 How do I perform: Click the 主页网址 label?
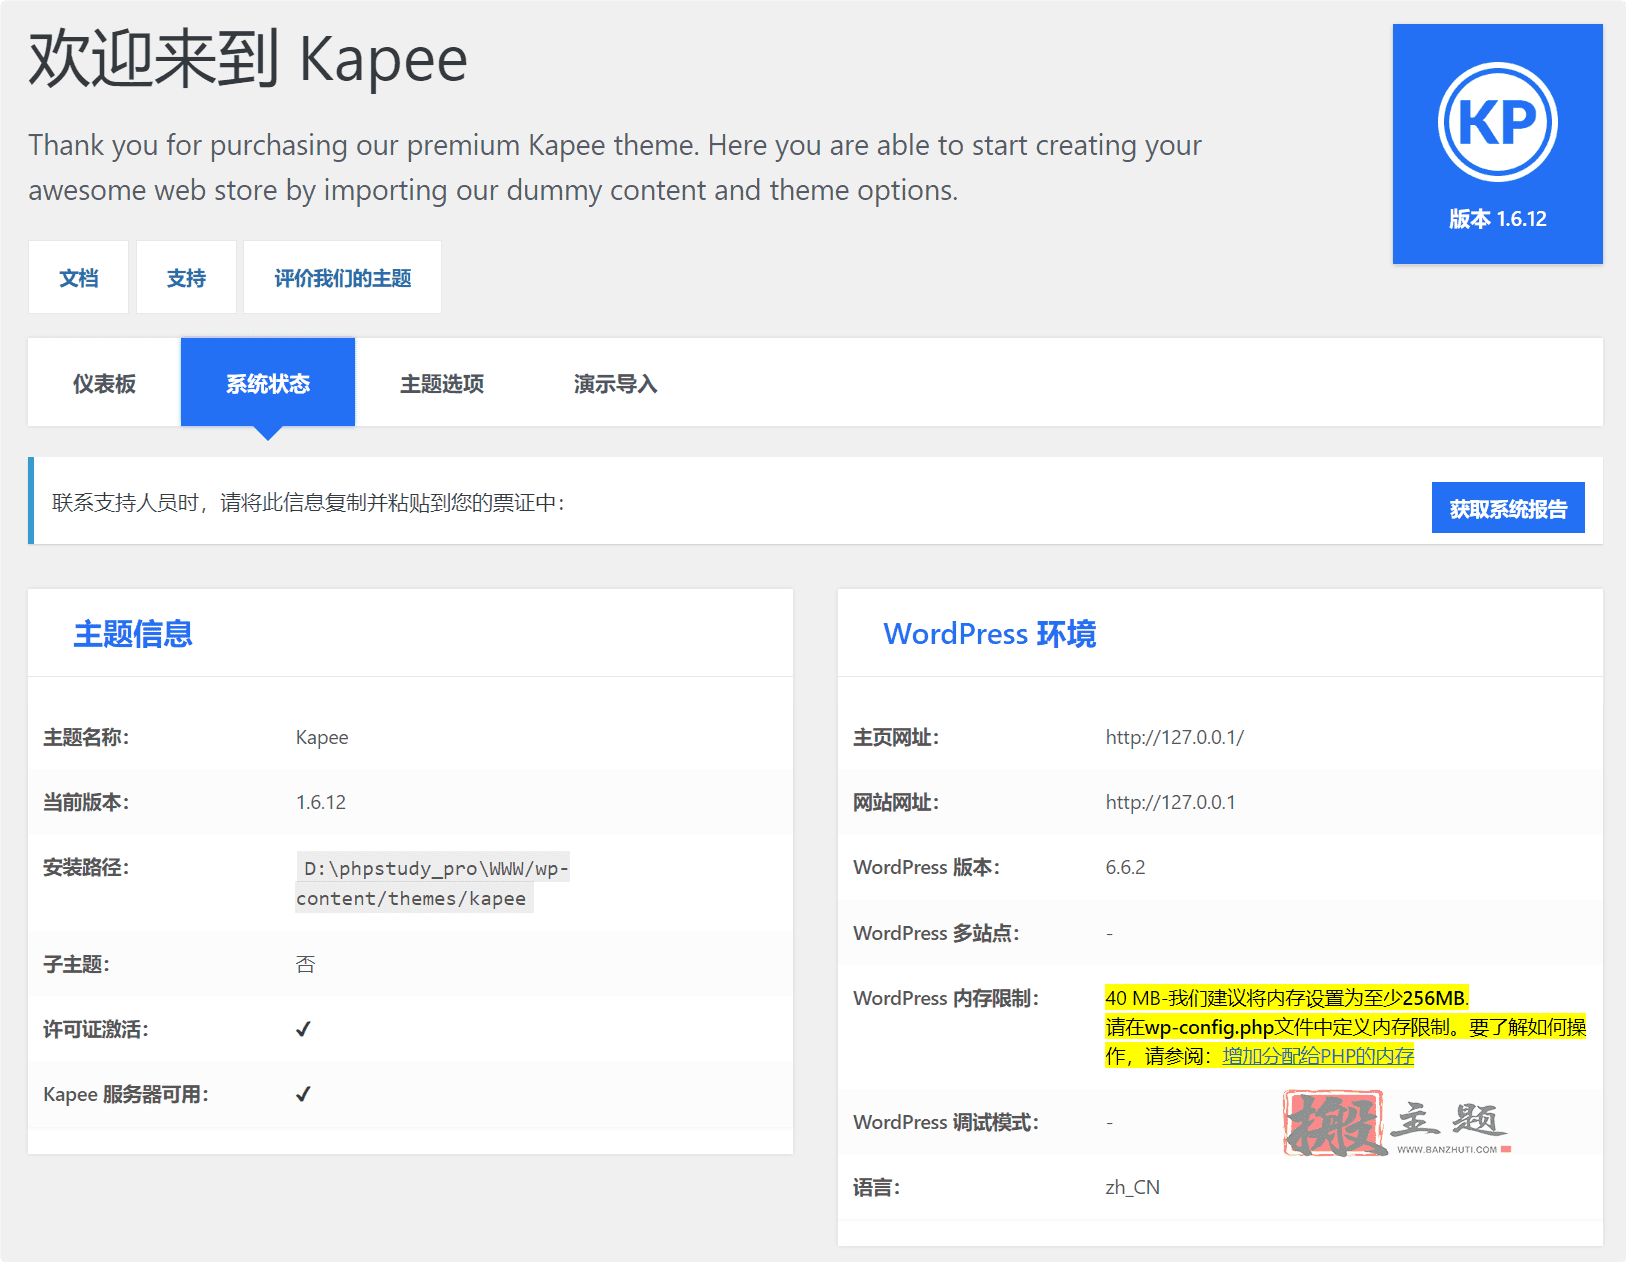[896, 737]
